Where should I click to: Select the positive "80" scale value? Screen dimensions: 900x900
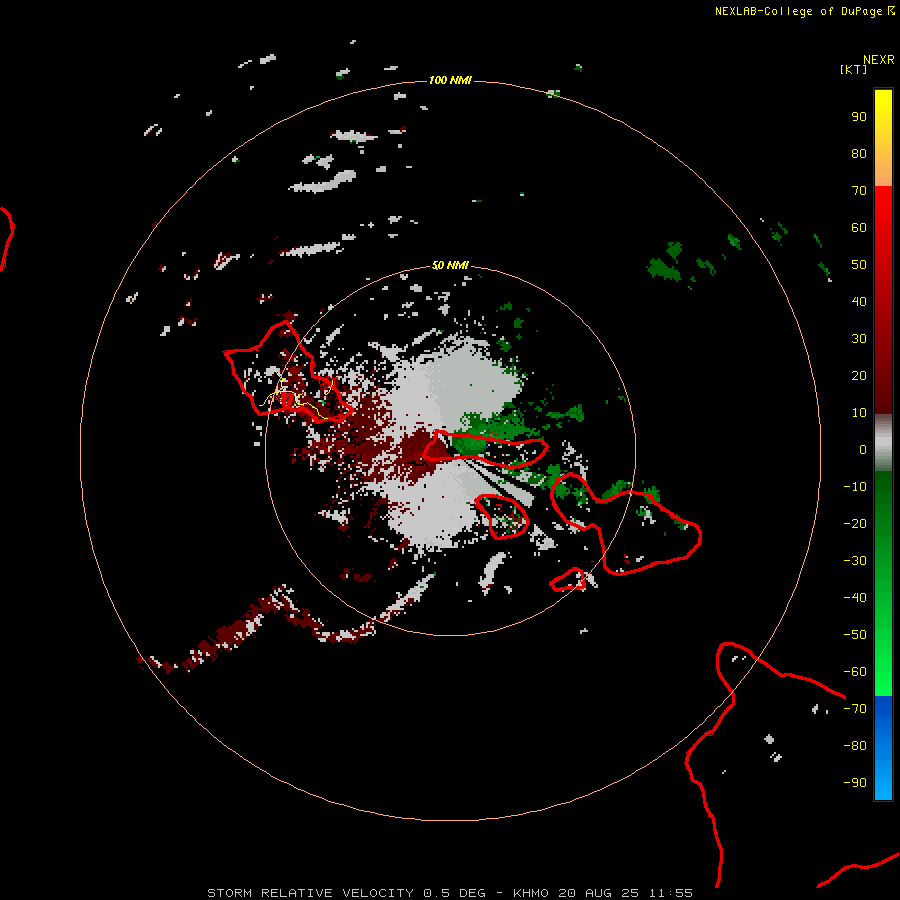coord(859,154)
